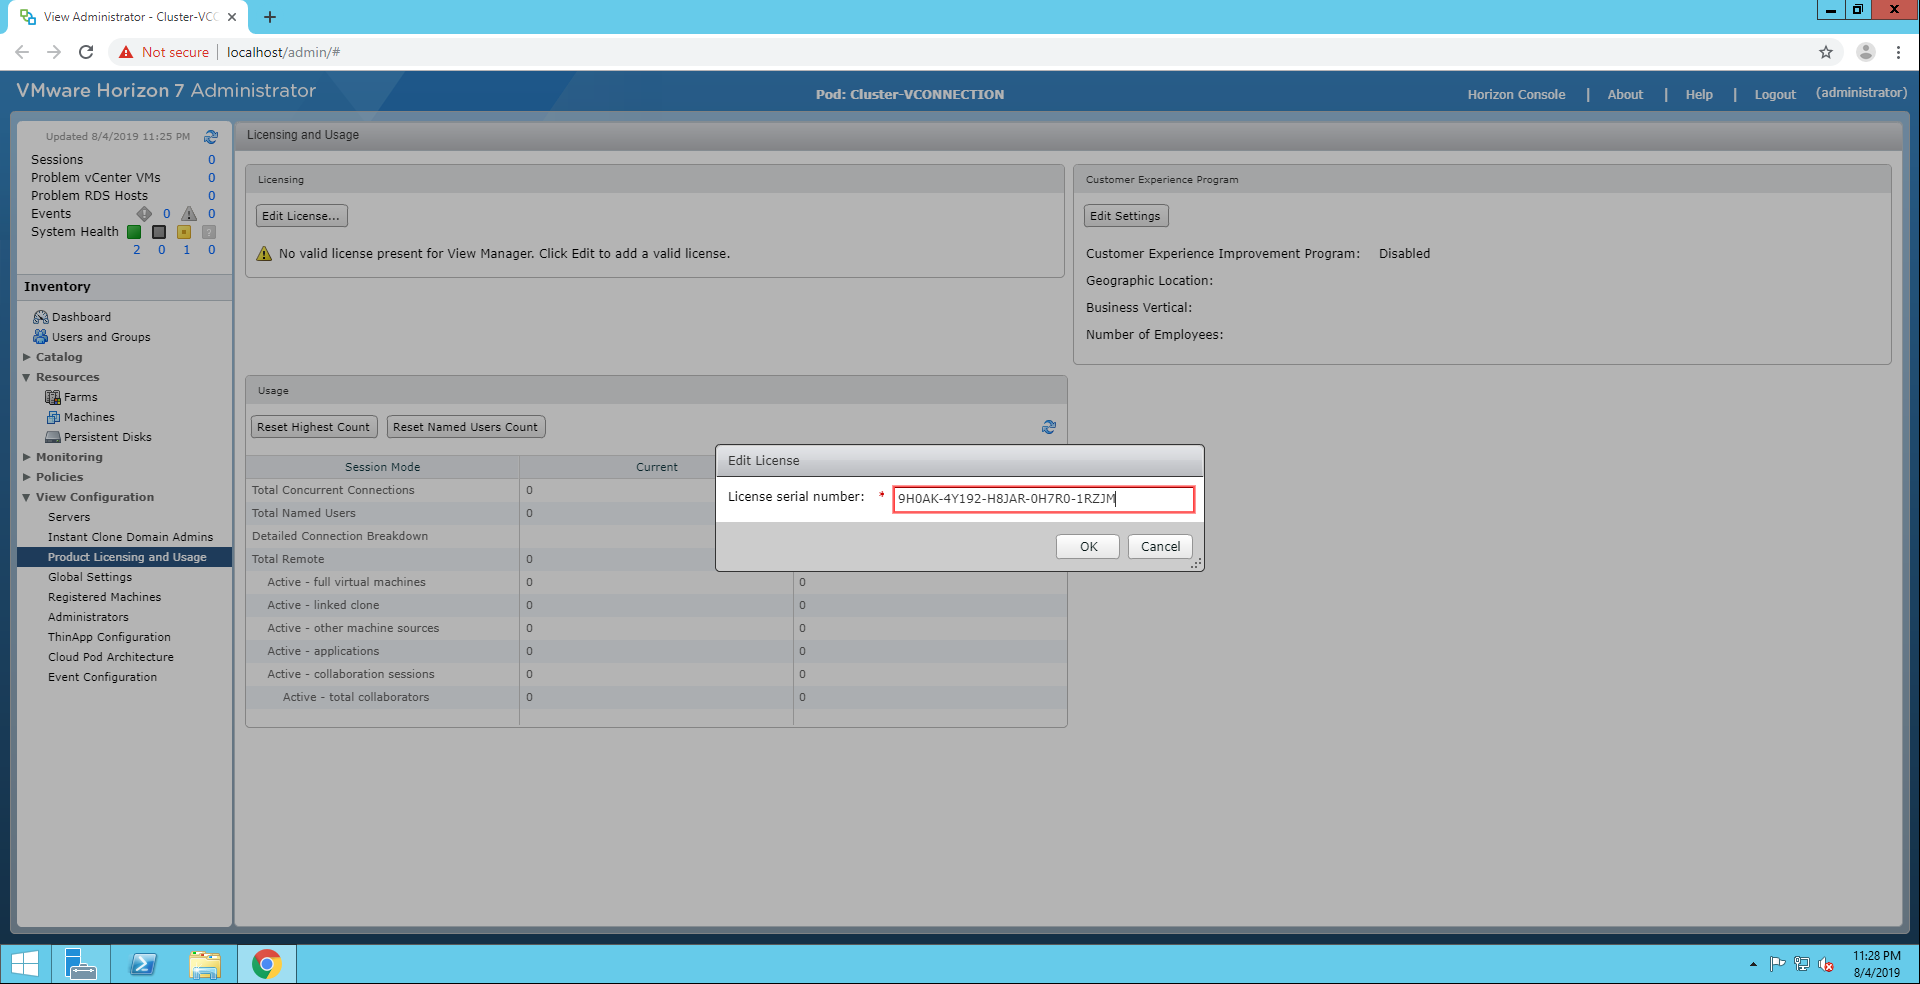Open the Help link in the header

point(1698,95)
